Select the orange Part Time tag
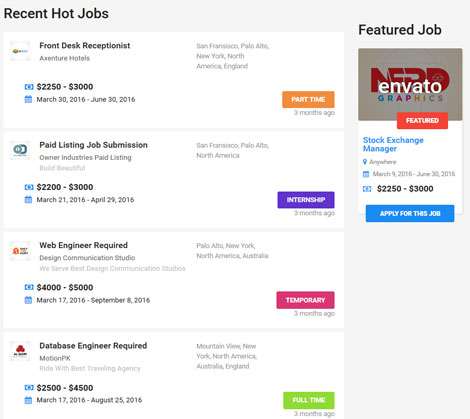470x419 pixels. click(x=308, y=99)
